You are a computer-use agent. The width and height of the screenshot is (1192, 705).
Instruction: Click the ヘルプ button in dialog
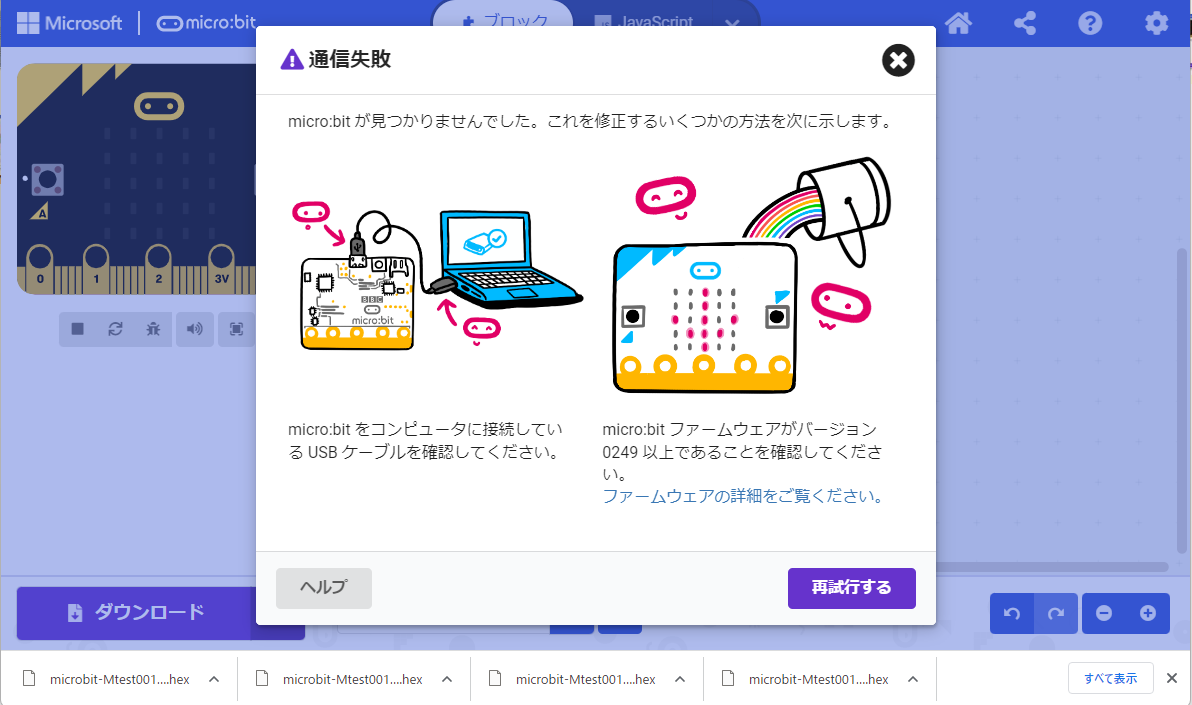point(324,588)
